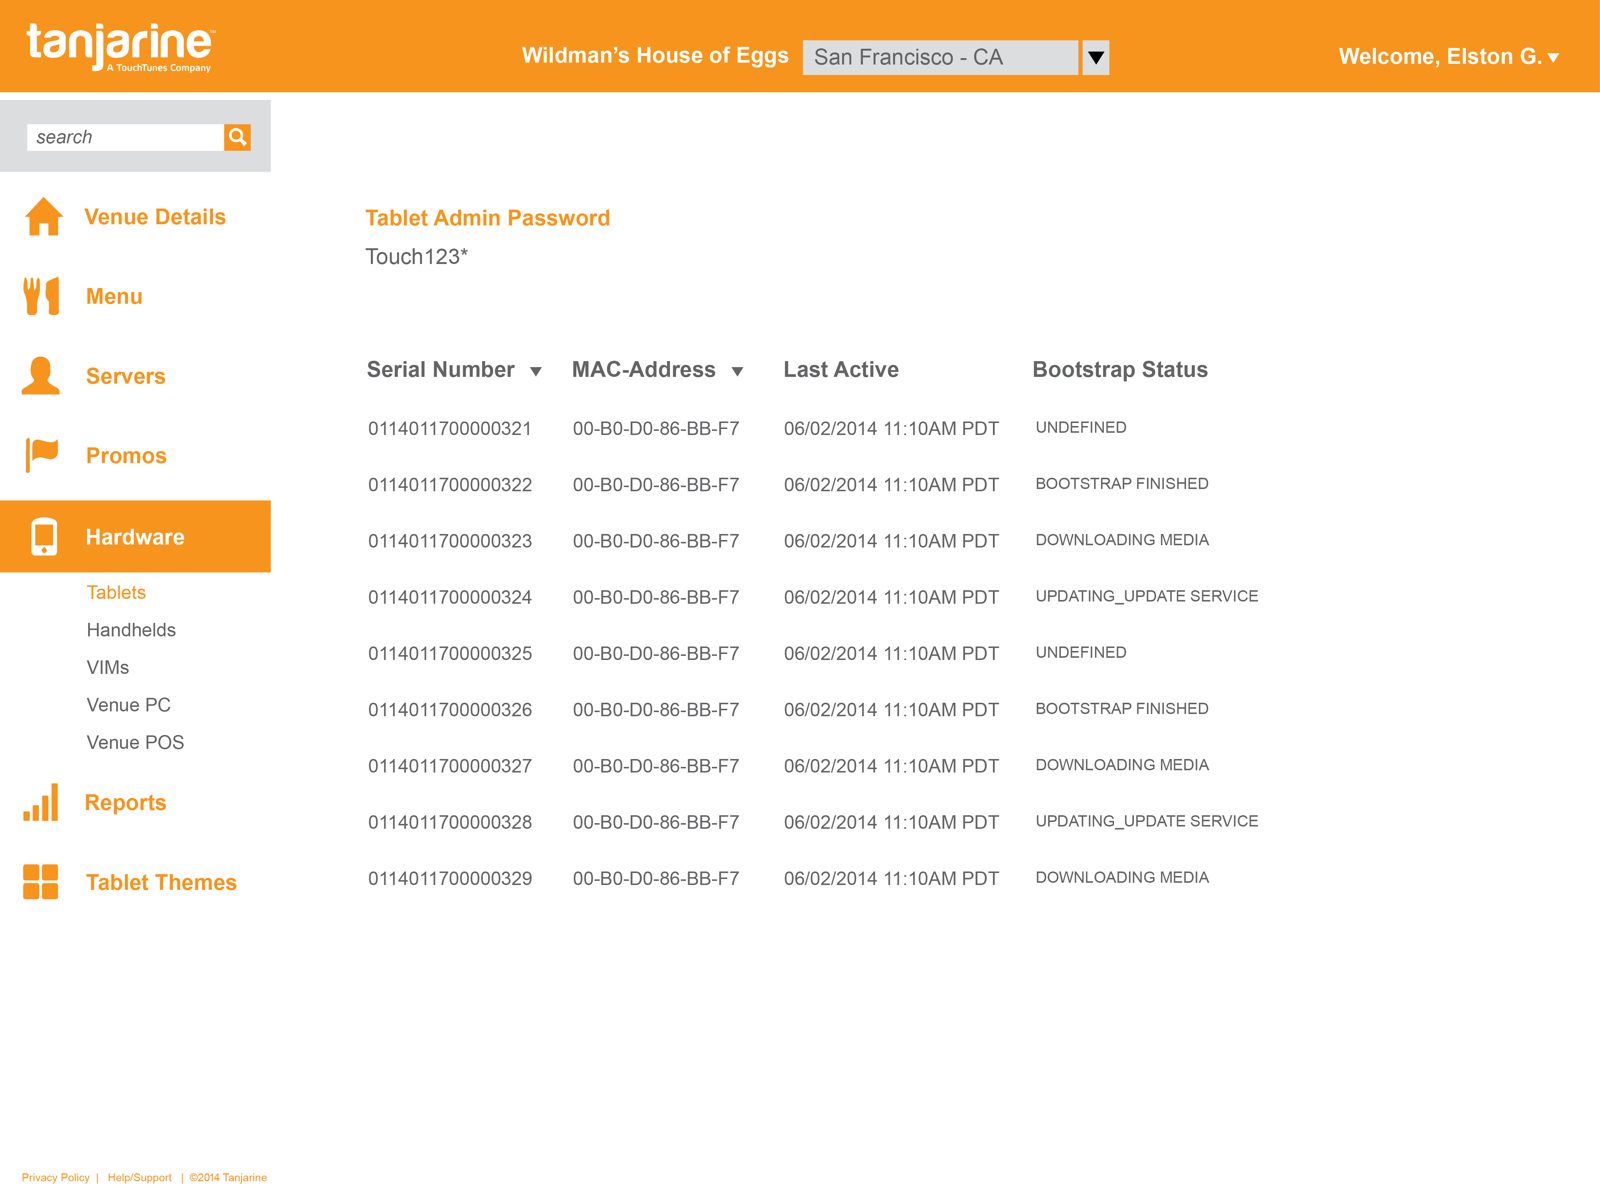Select serial number 0114011700000322
This screenshot has width=1600, height=1200.
(x=450, y=485)
